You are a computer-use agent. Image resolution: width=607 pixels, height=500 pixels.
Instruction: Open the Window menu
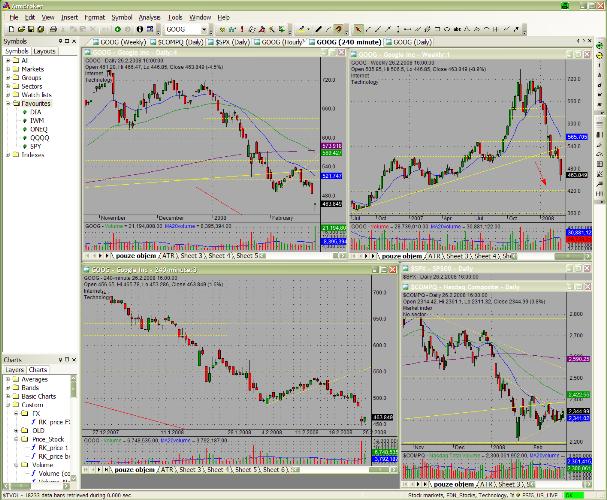(200, 17)
